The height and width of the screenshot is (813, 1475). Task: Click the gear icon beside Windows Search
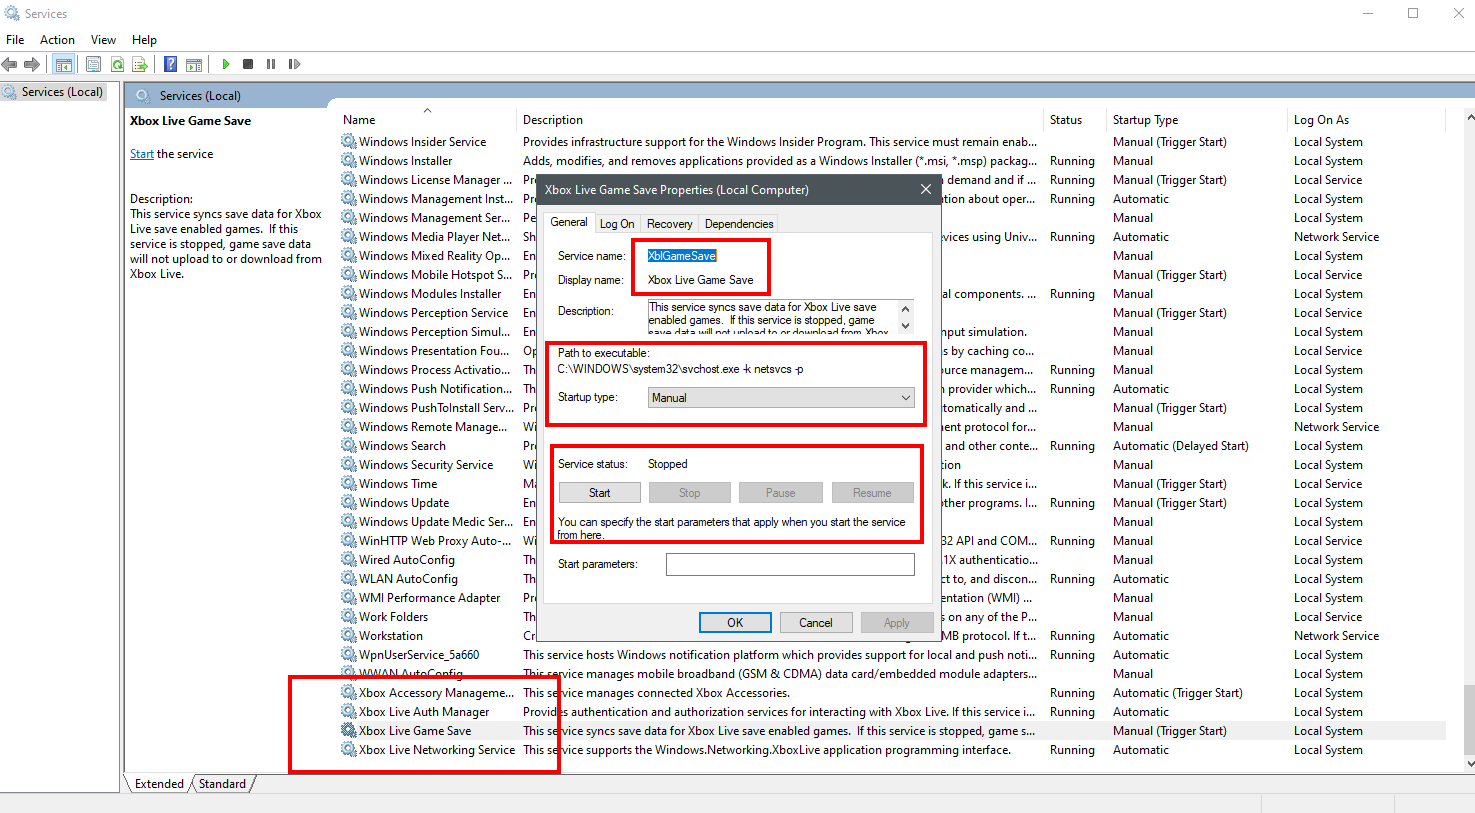tap(349, 446)
